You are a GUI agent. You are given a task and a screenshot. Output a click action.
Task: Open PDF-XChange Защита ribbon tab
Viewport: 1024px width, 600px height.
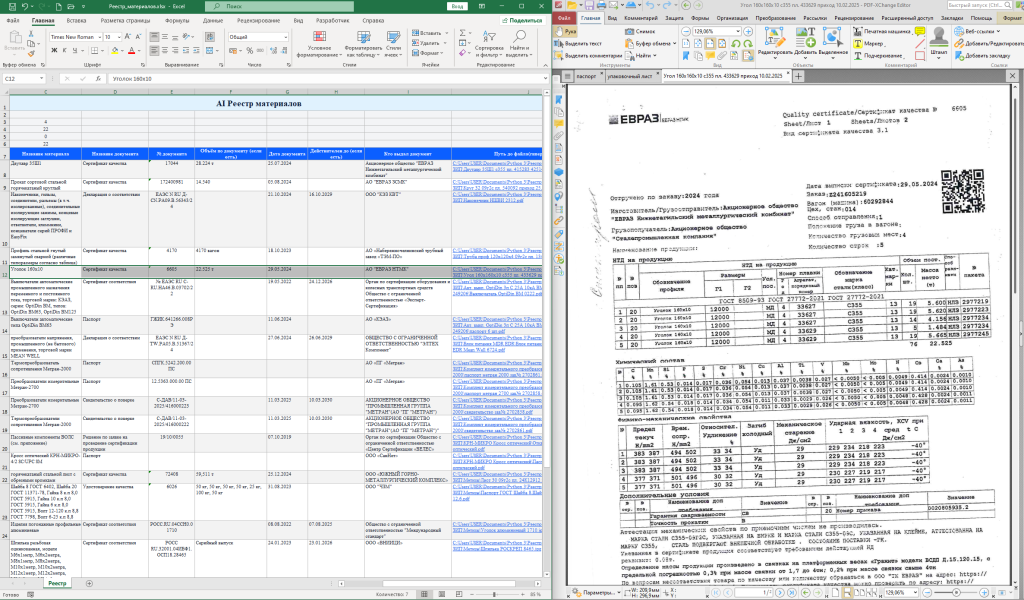point(674,18)
